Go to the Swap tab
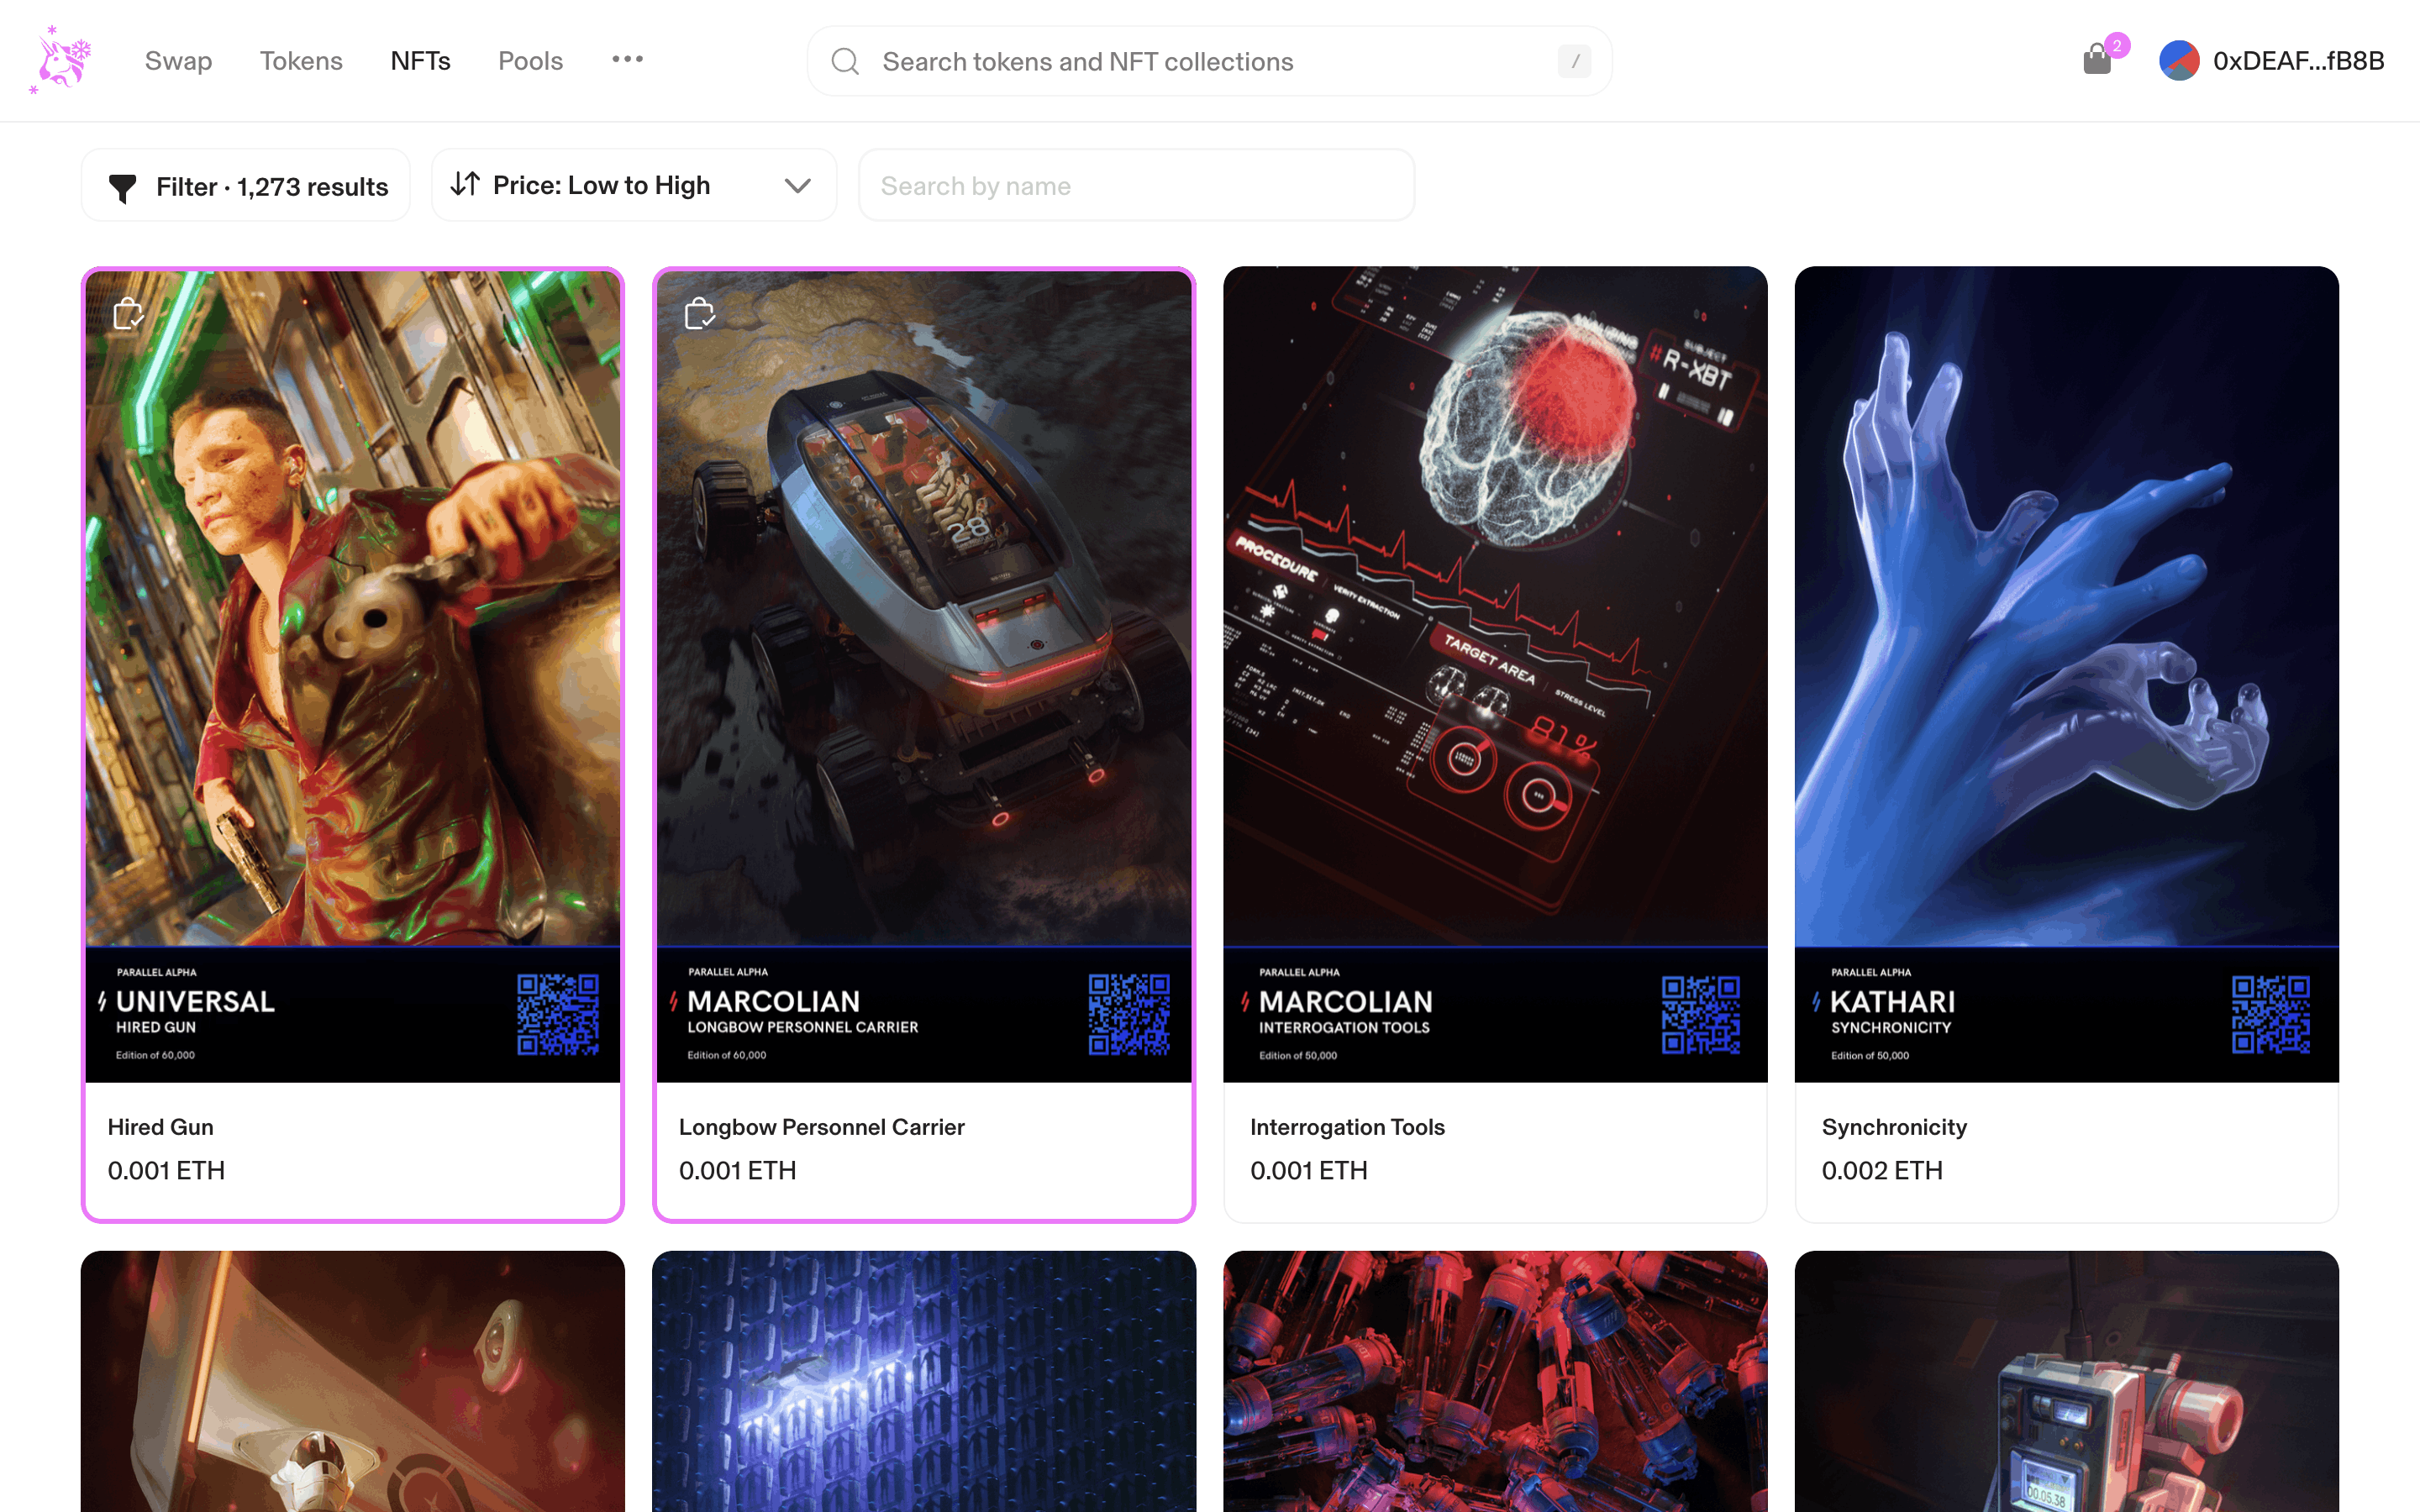Screen dimensions: 2420x1512 tap(178, 61)
